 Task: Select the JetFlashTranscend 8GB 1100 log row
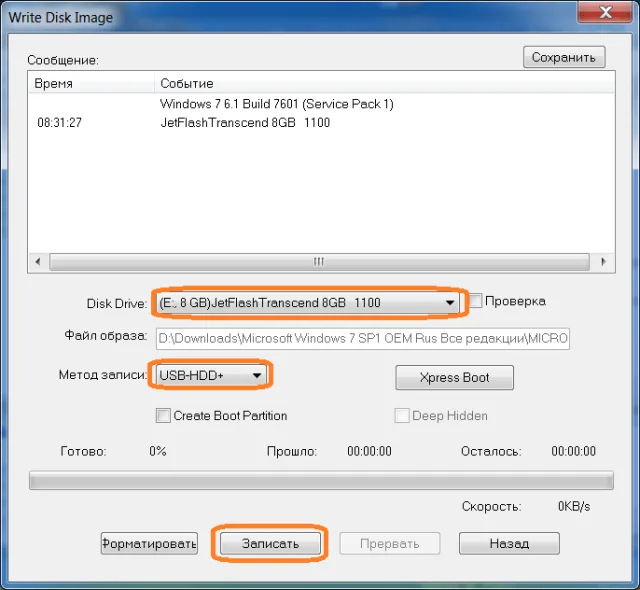click(x=322, y=122)
